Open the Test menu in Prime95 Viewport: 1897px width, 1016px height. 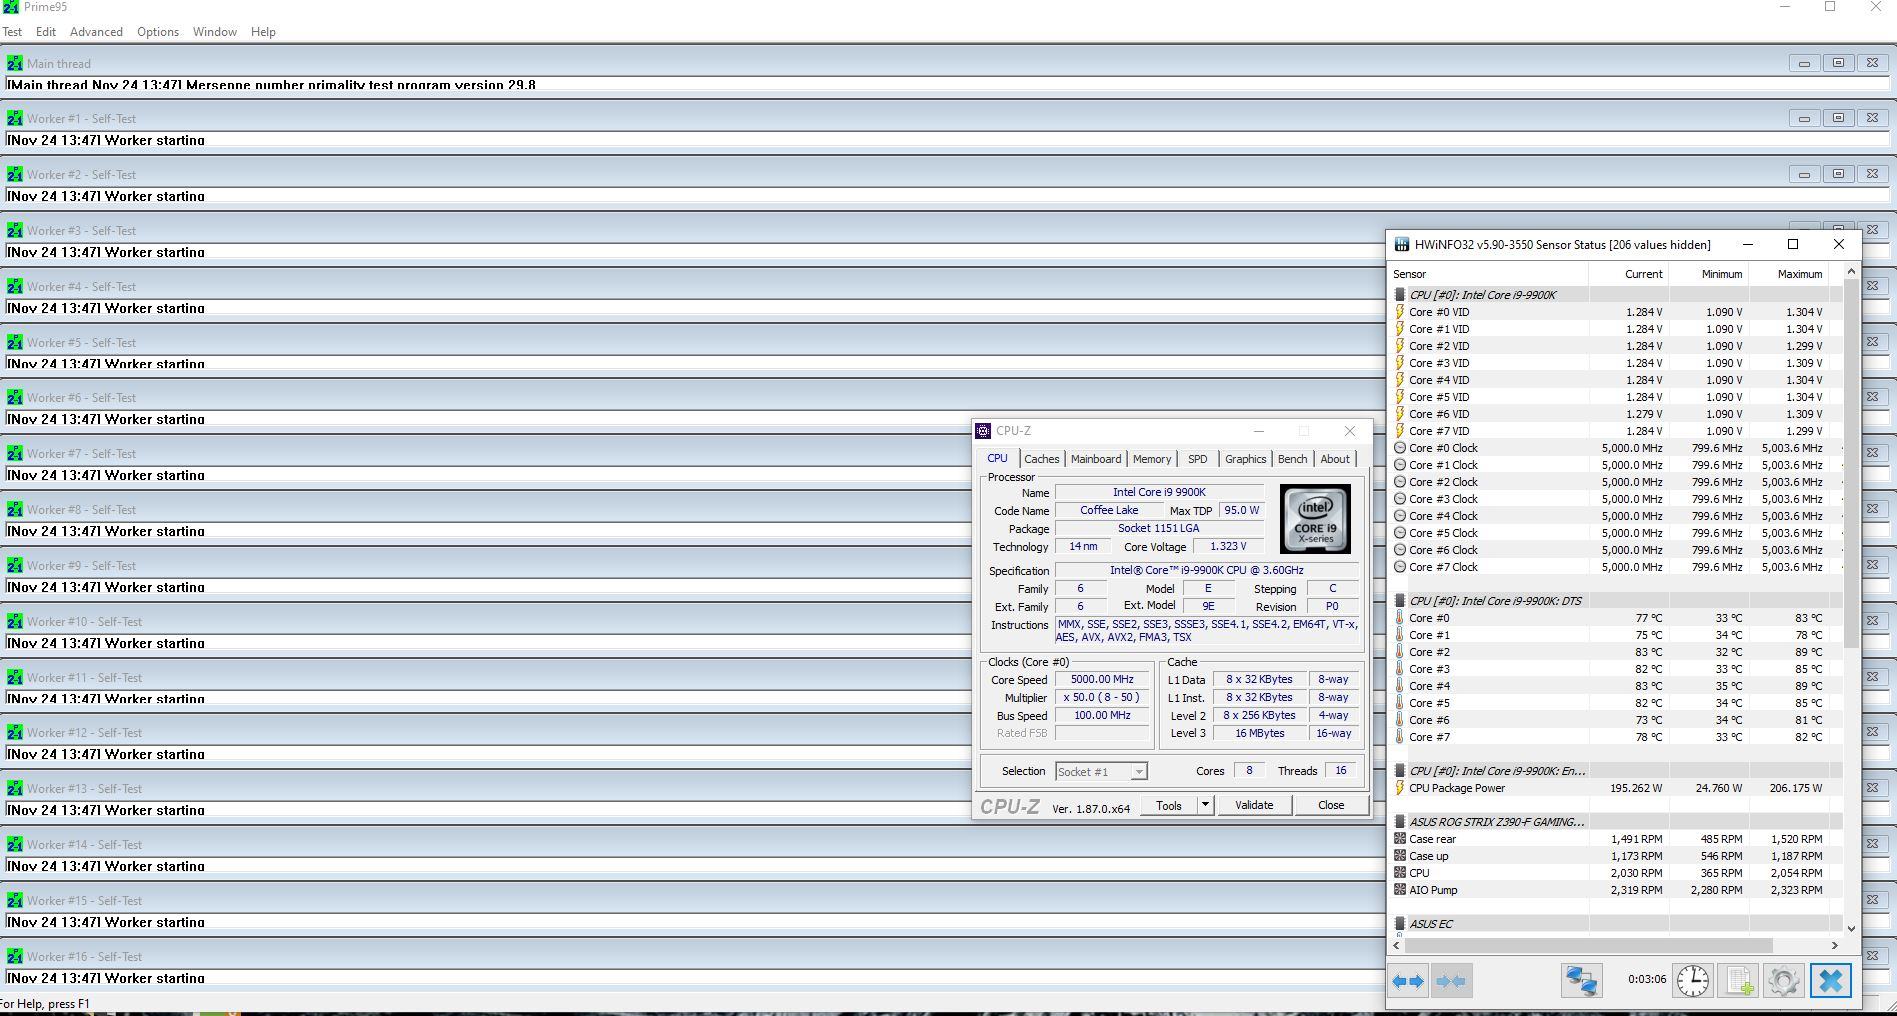(12, 32)
